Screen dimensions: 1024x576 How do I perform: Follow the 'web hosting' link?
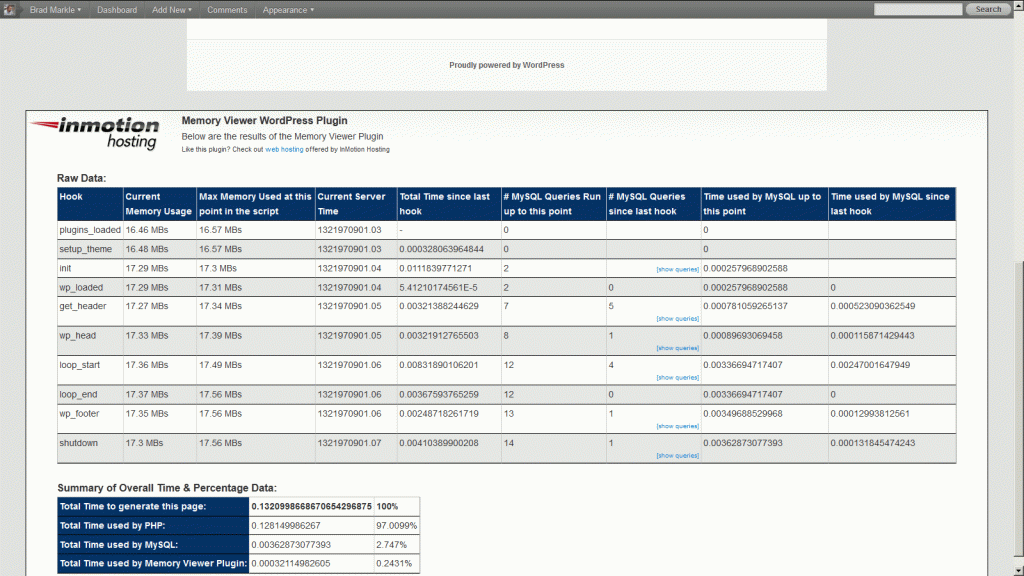[x=284, y=149]
